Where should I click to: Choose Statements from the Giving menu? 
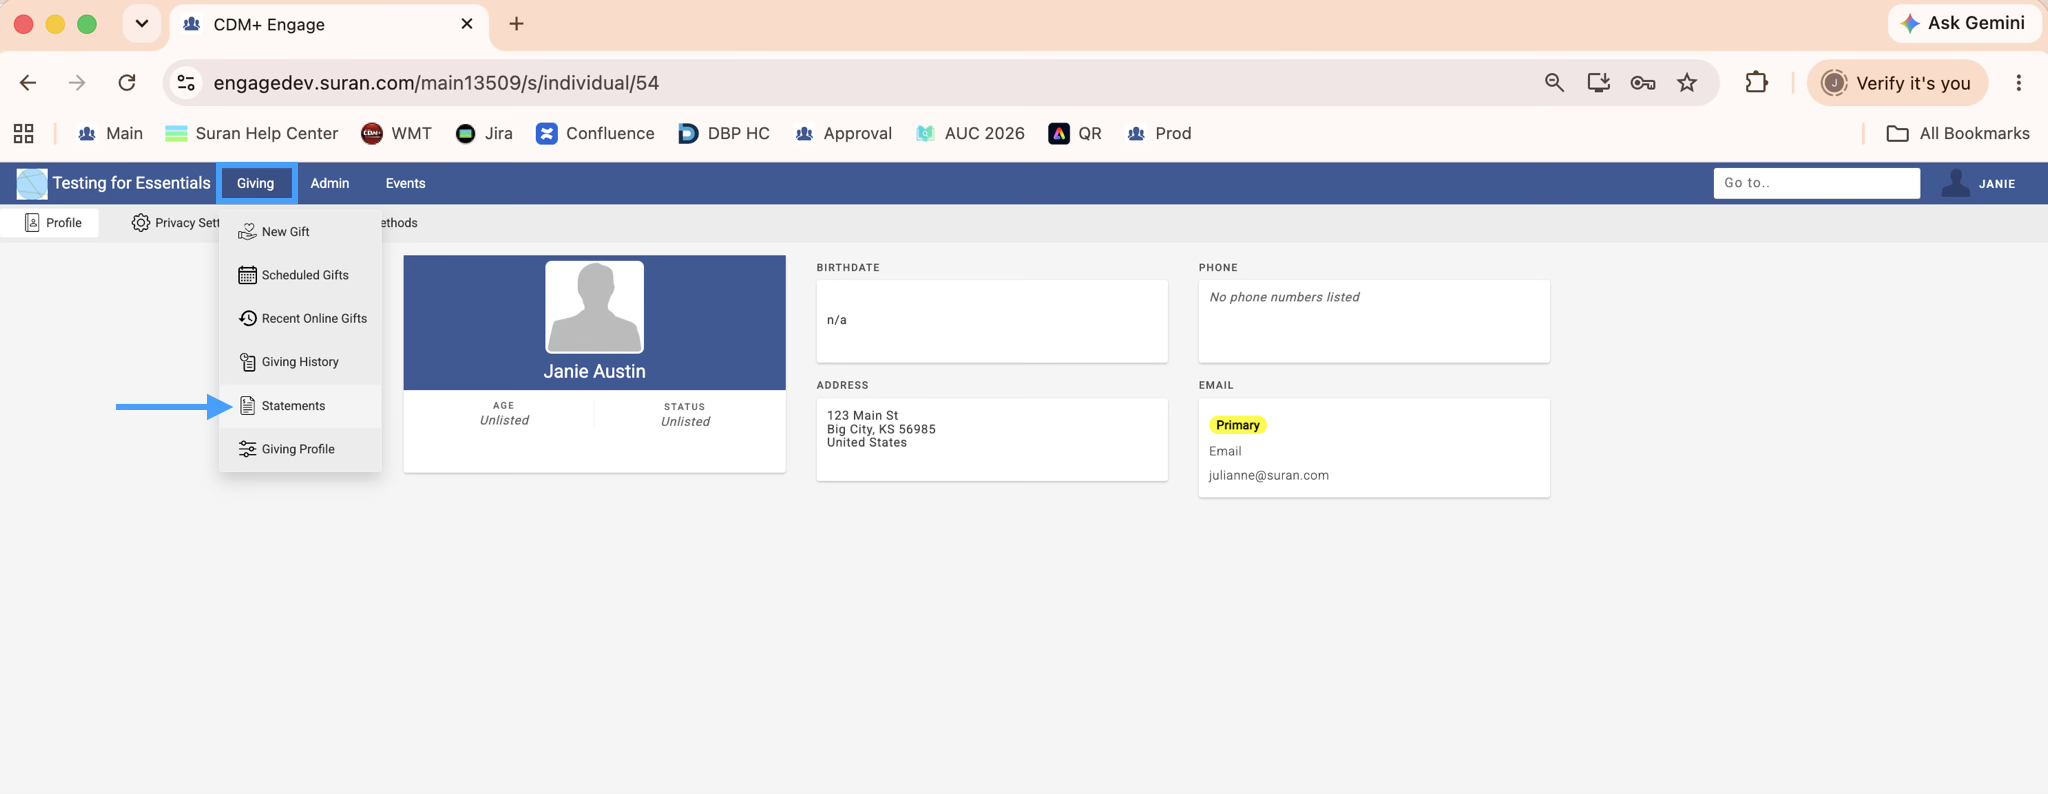300,406
